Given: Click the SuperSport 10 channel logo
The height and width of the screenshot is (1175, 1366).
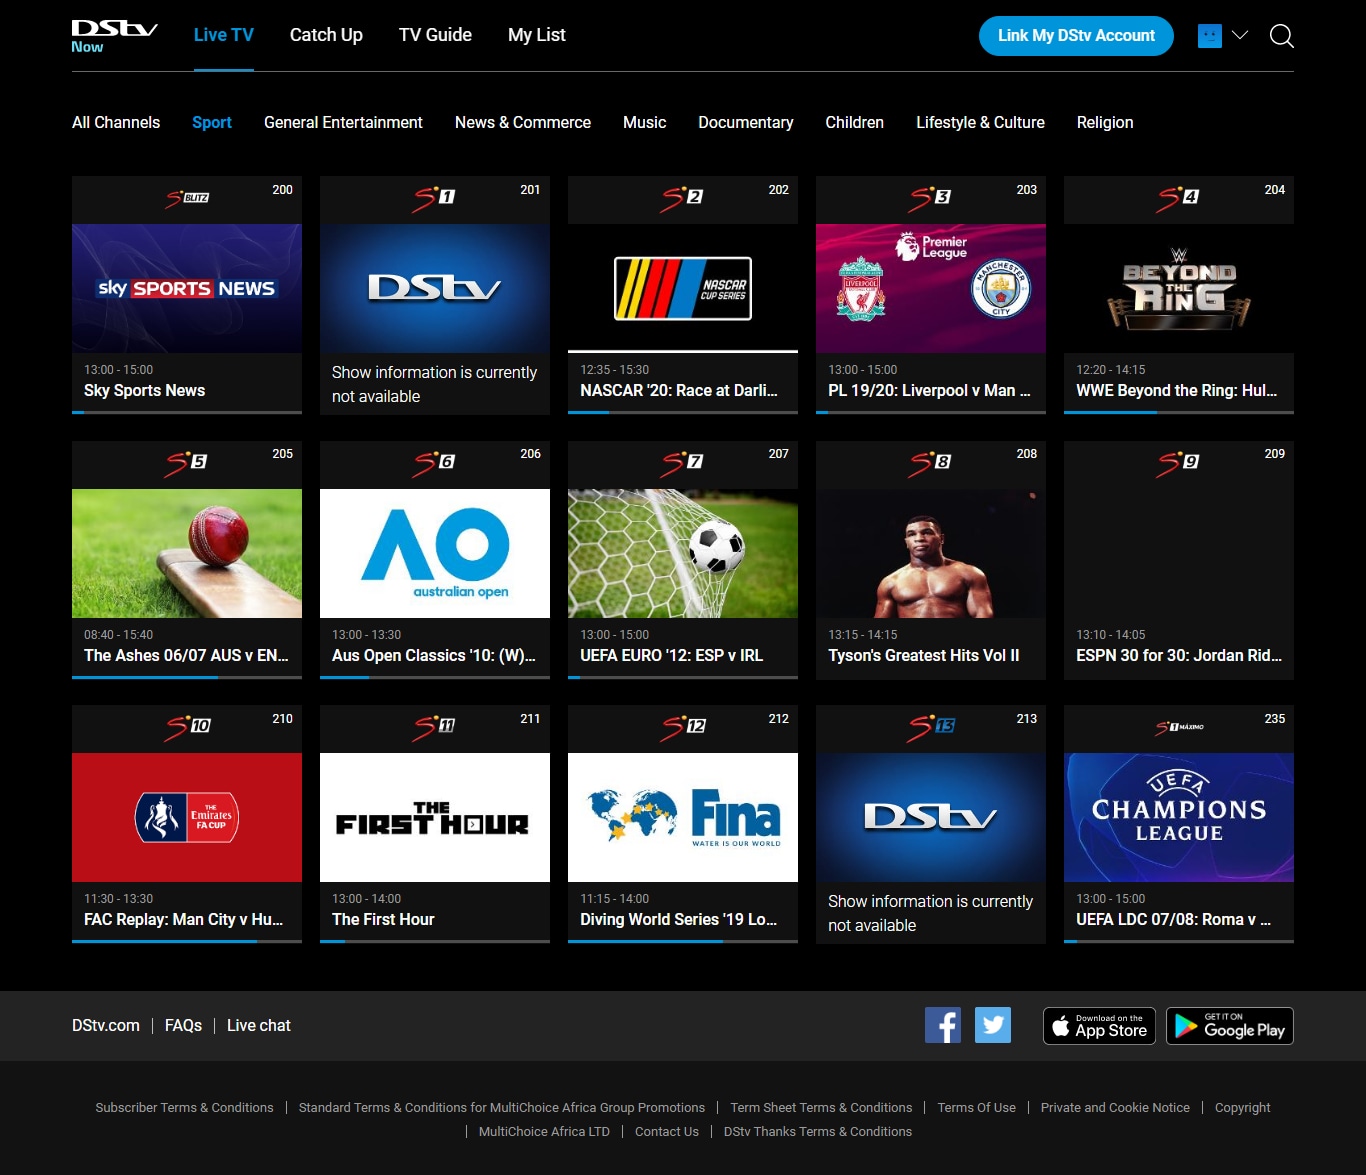Looking at the screenshot, I should coord(188,727).
